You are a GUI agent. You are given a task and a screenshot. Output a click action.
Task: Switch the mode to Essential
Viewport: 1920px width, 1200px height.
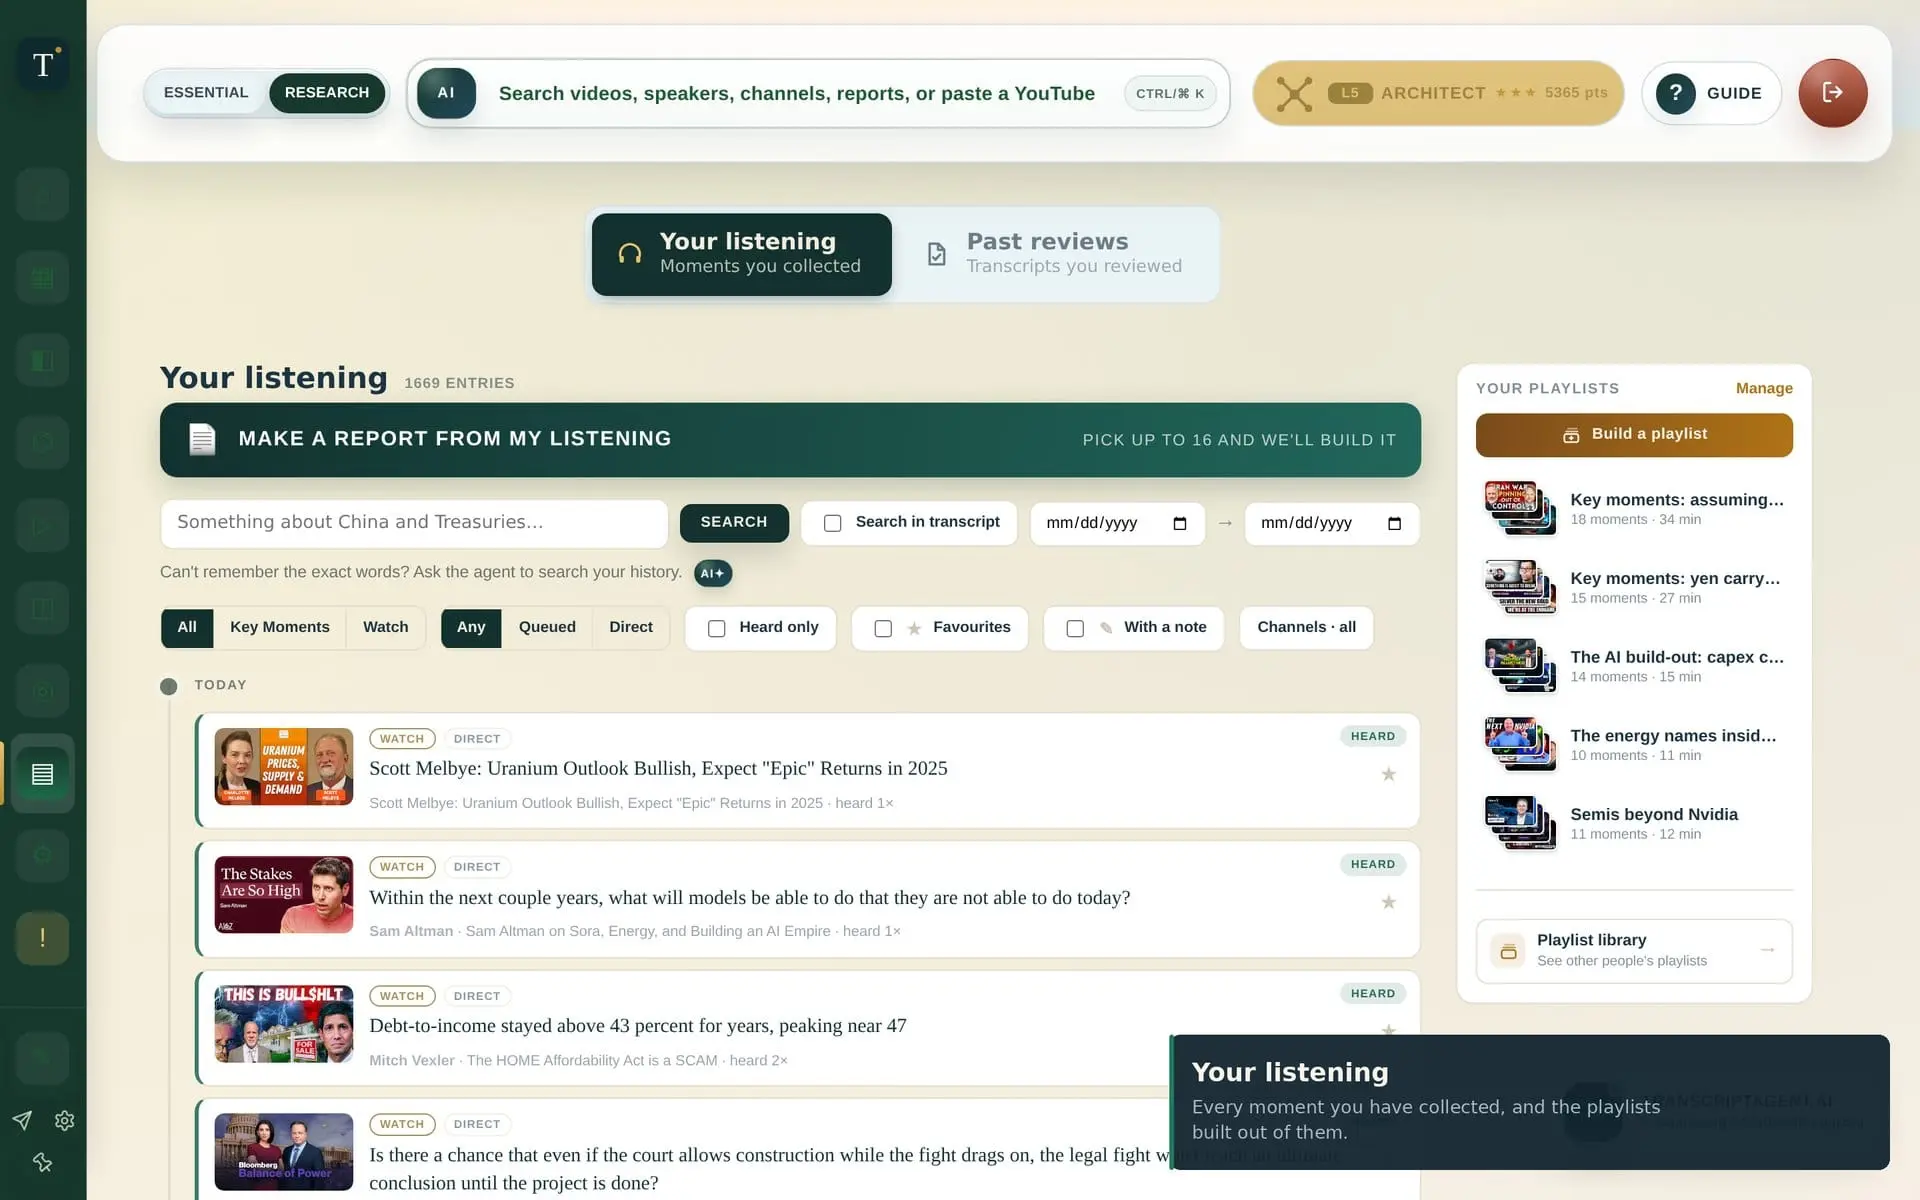coord(206,93)
